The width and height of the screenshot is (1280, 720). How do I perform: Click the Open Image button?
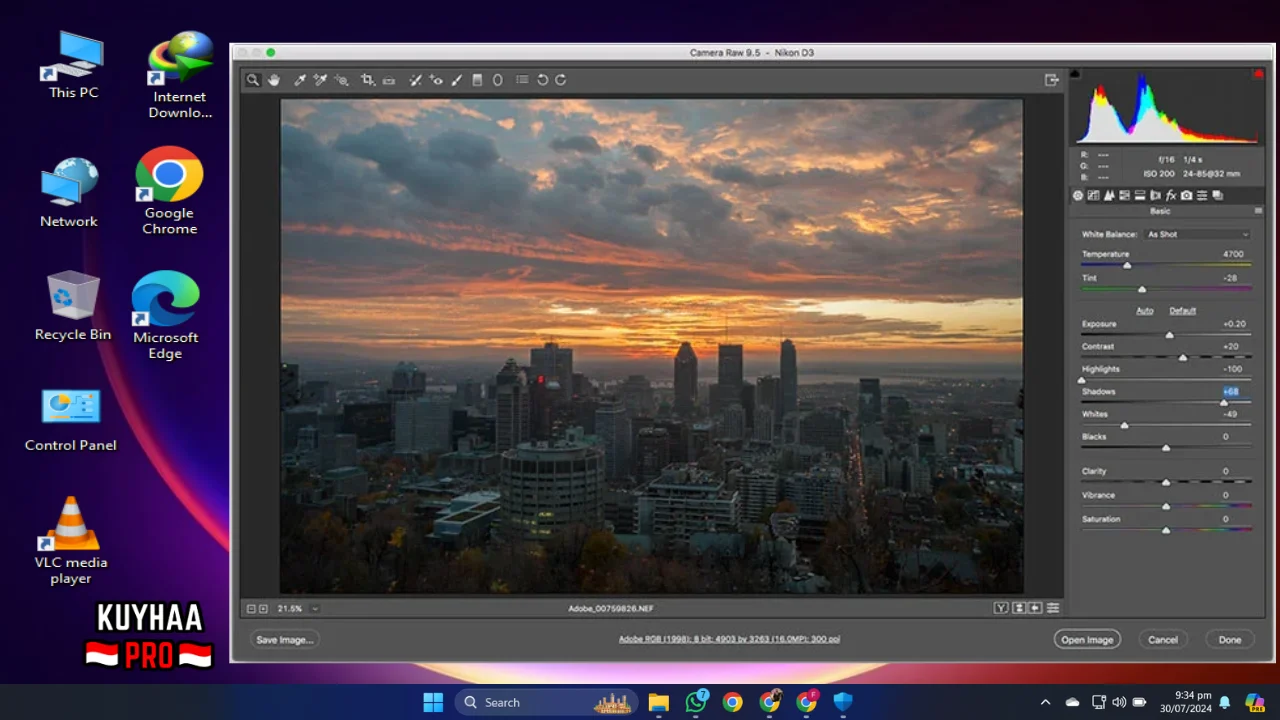coord(1087,639)
